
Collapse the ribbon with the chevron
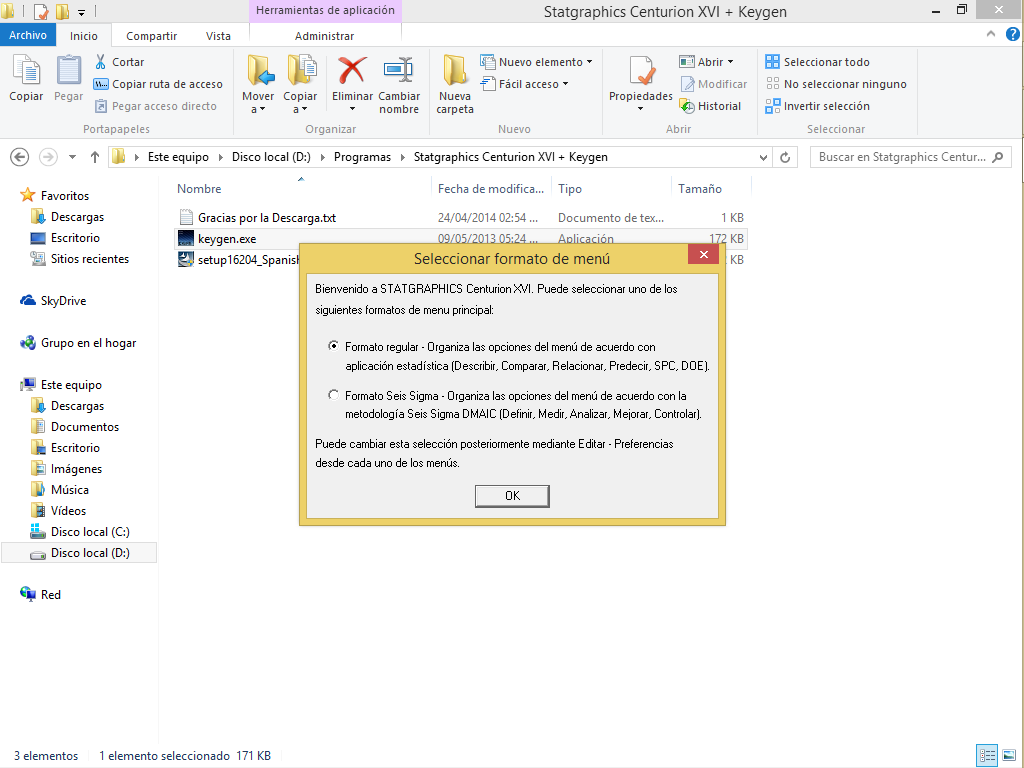(991, 34)
